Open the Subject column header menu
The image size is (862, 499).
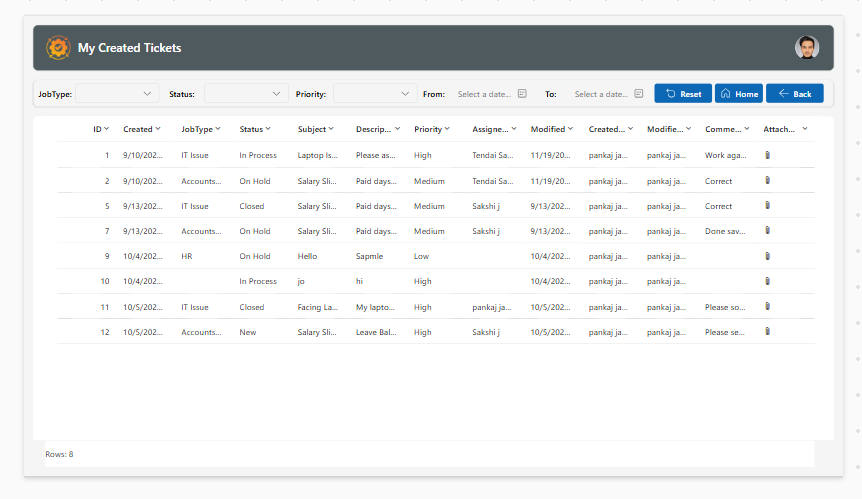pyautogui.click(x=331, y=129)
